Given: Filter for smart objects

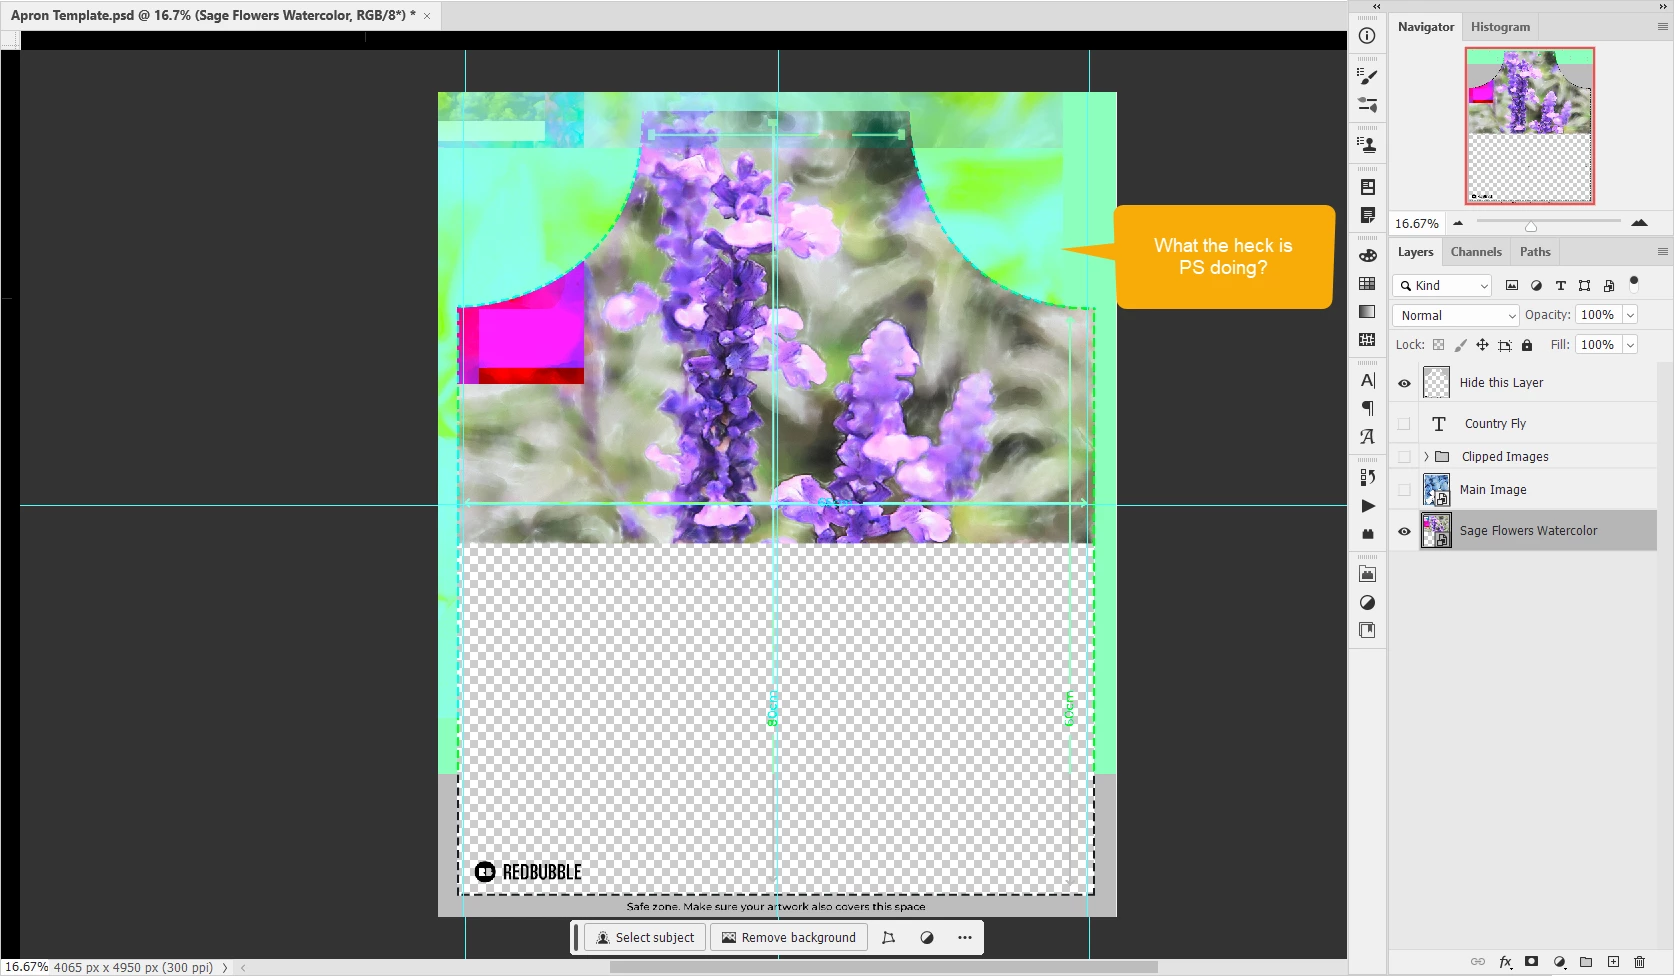Looking at the screenshot, I should (x=1608, y=286).
